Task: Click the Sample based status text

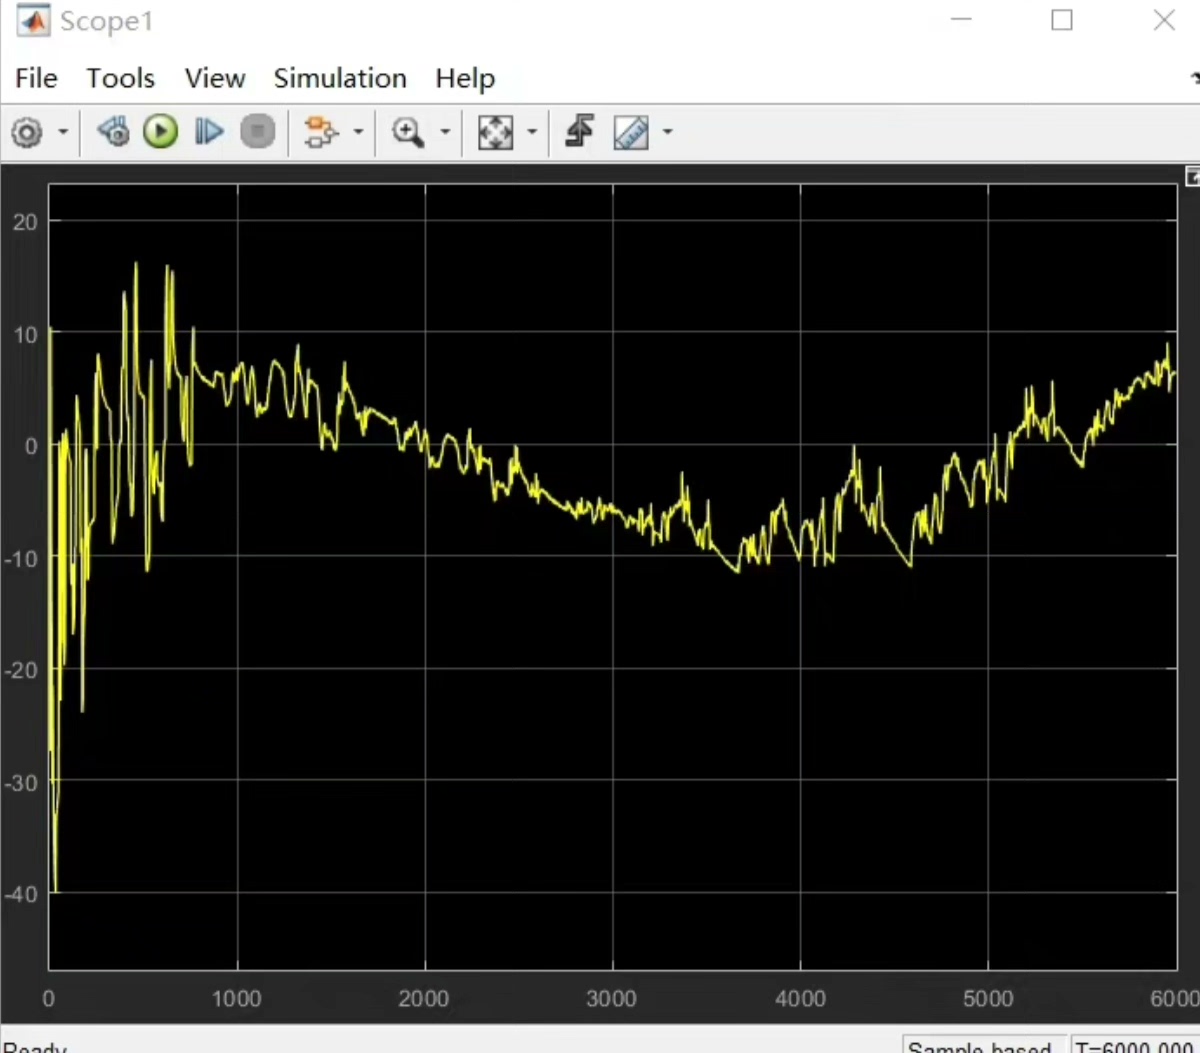Action: 979,1046
